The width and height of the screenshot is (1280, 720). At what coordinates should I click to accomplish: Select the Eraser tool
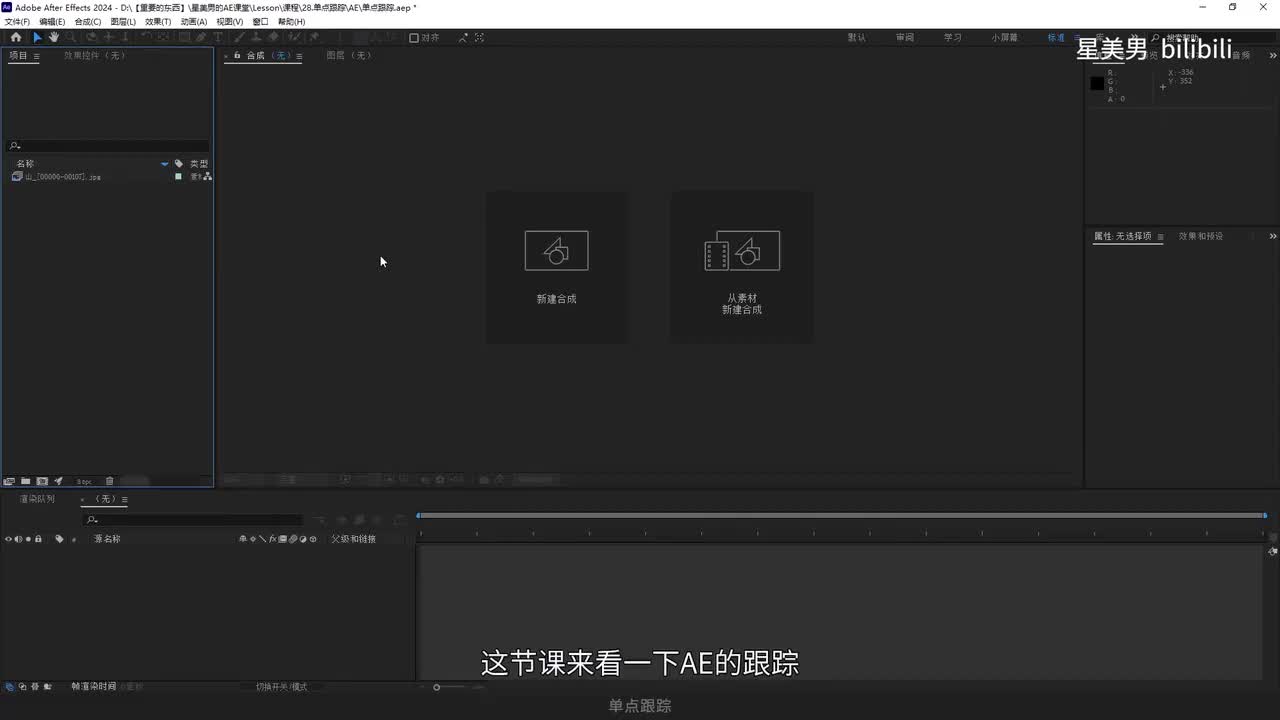point(274,37)
